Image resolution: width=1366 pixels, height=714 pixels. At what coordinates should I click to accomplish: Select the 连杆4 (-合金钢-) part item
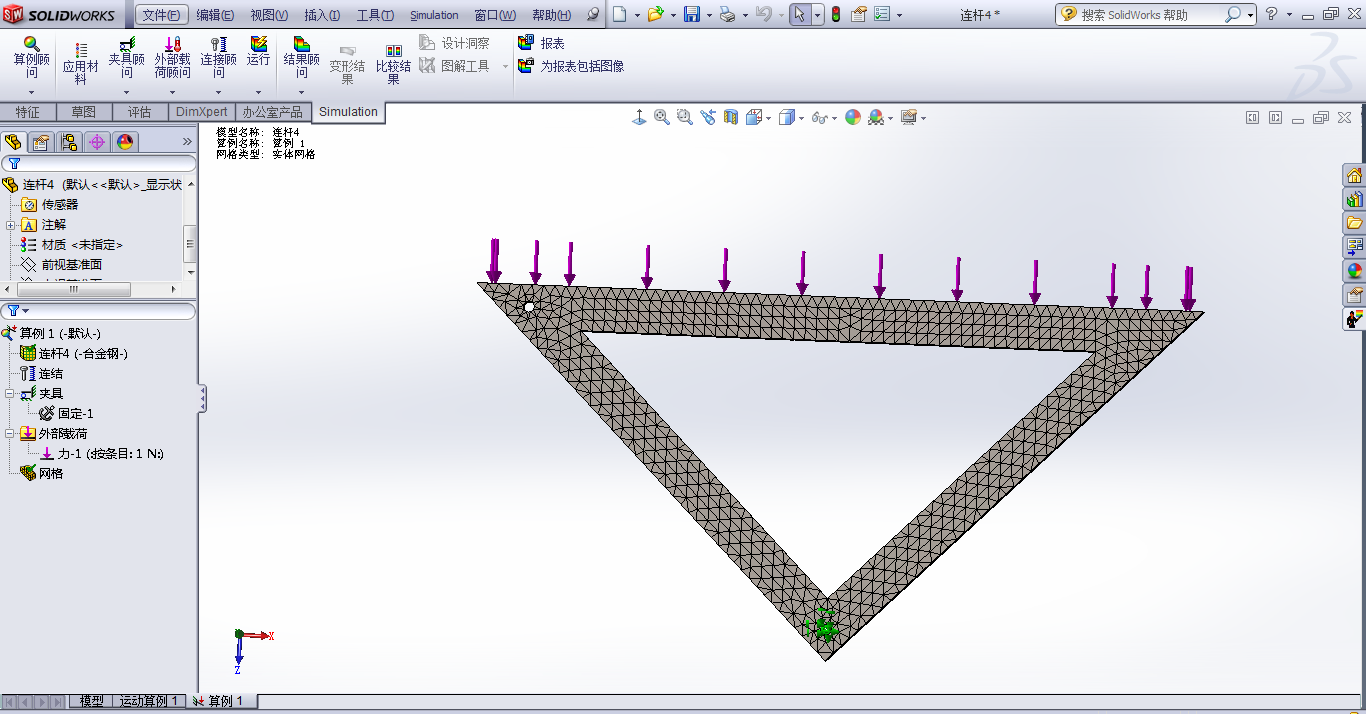74,353
